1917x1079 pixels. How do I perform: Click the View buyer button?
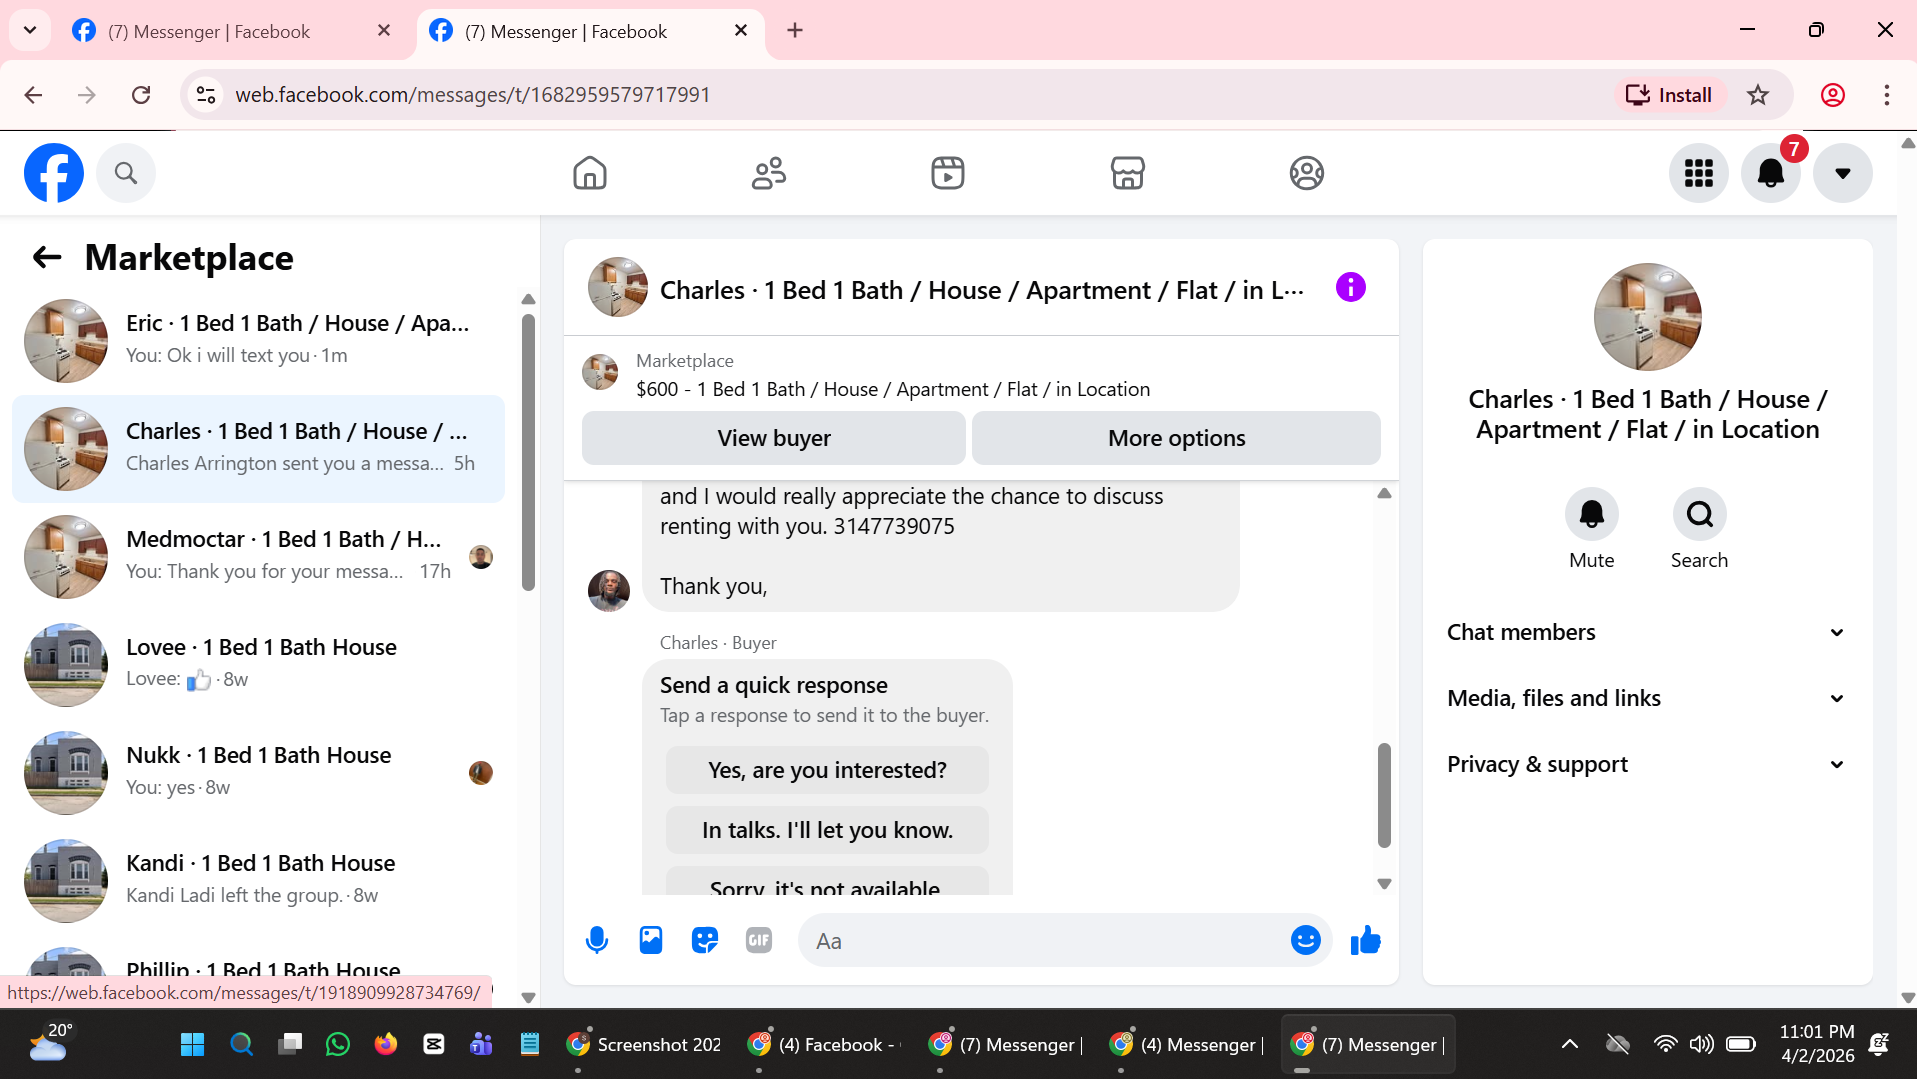point(774,438)
